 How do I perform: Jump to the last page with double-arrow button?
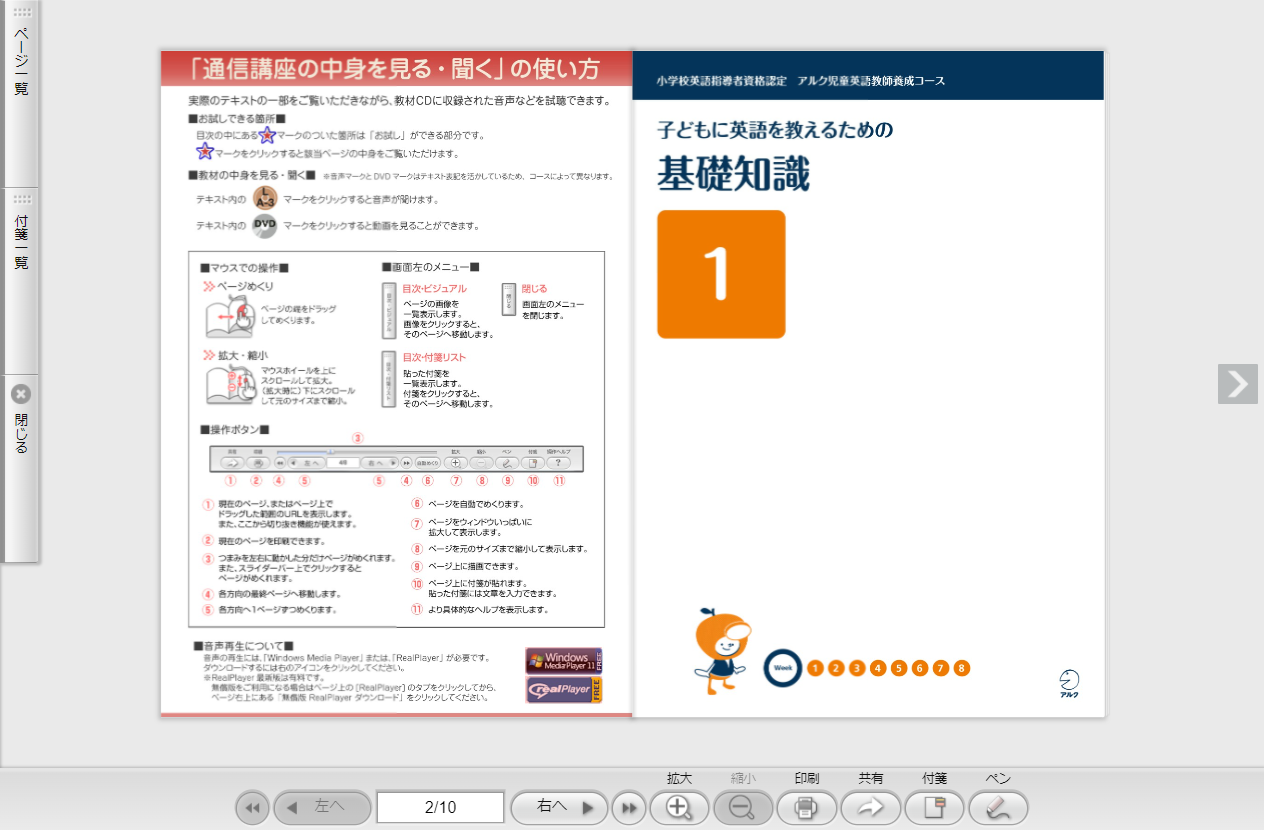coord(628,807)
